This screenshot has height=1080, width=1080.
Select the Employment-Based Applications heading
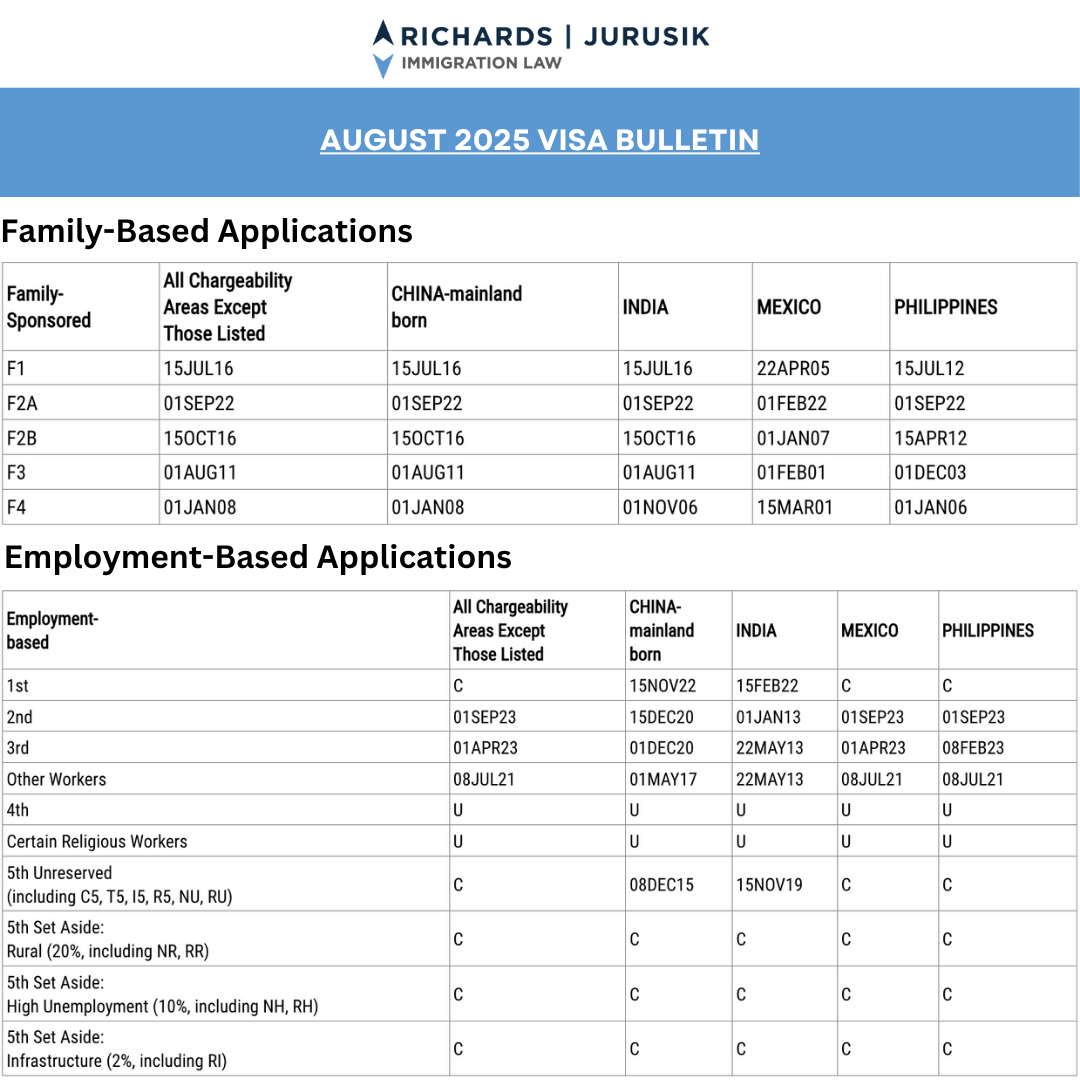click(258, 557)
